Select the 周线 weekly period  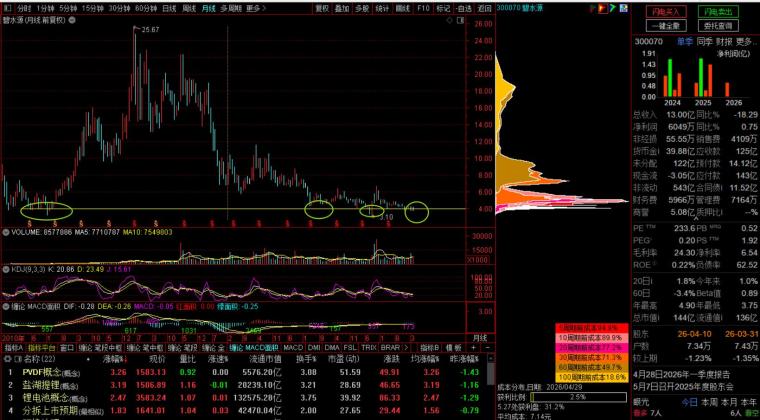coord(189,8)
